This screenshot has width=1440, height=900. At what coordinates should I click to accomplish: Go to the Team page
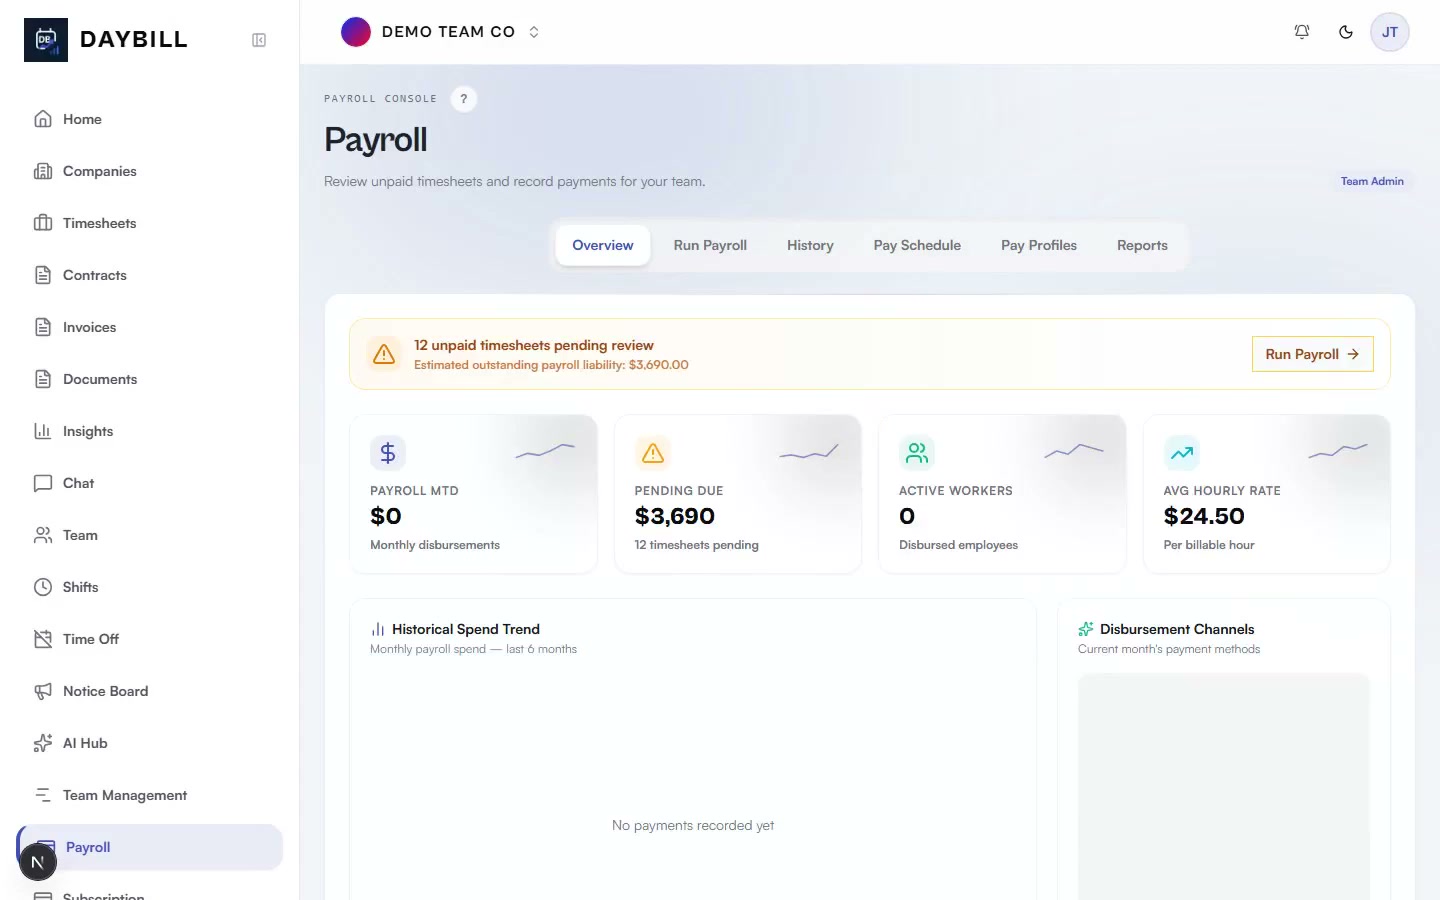pyautogui.click(x=150, y=535)
